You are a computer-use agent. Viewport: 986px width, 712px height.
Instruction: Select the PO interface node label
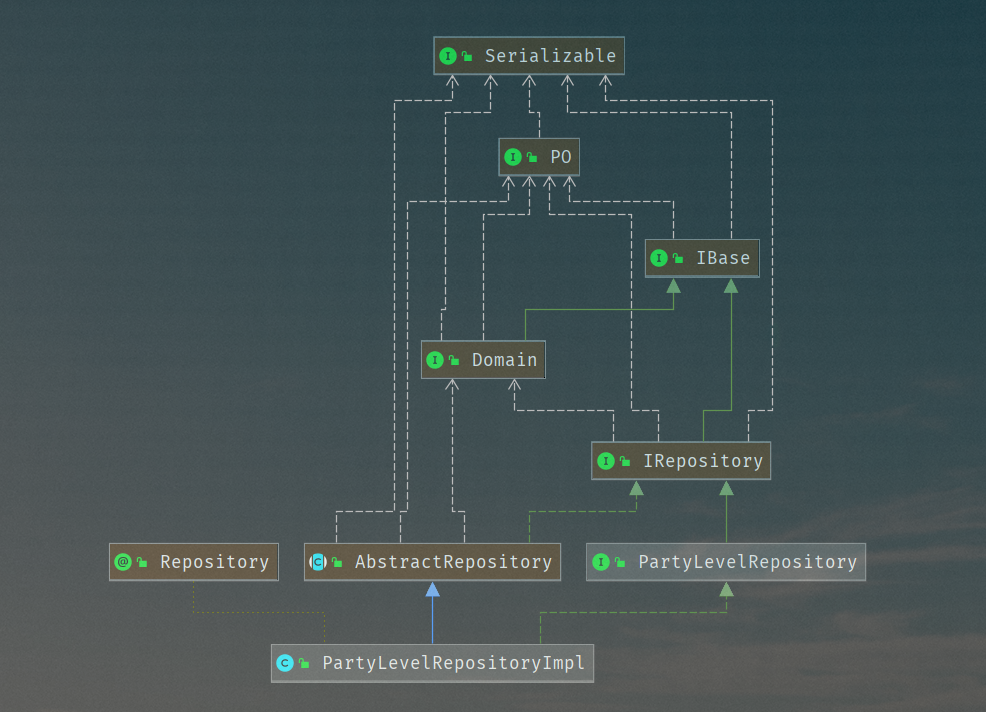point(561,157)
